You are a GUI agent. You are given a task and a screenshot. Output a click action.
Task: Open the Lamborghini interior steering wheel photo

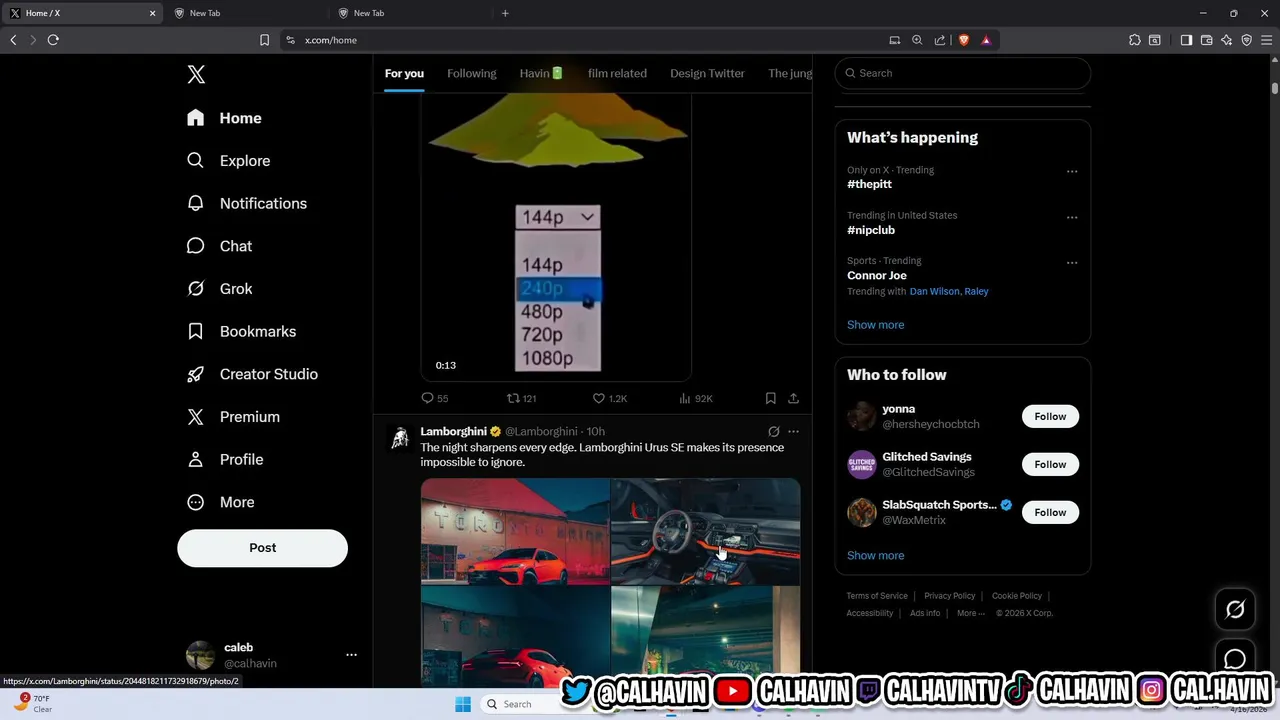pos(705,531)
